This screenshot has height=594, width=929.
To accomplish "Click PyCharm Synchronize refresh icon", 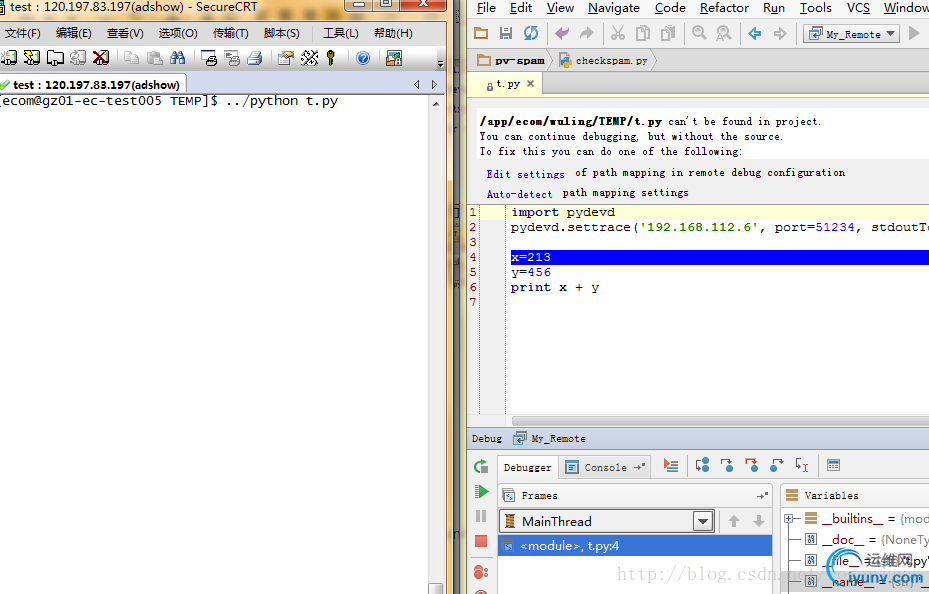I will click(531, 33).
